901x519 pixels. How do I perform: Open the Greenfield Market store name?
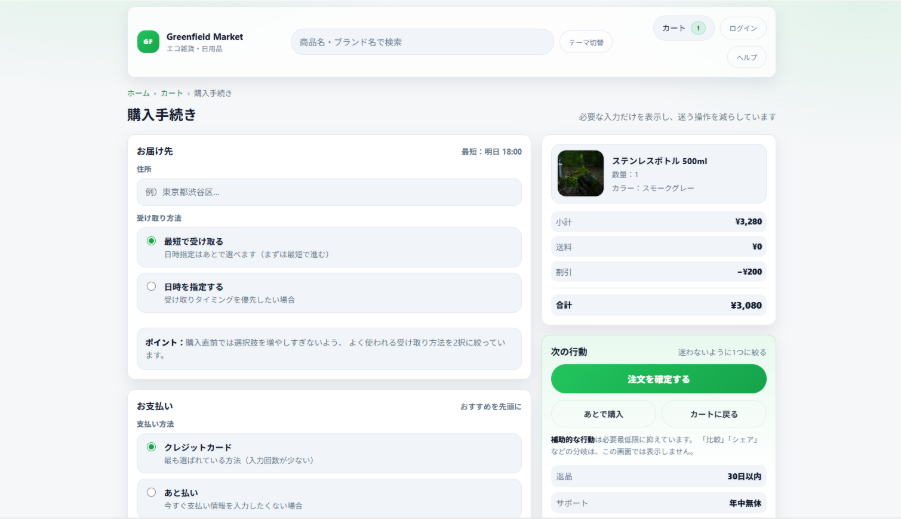coord(205,37)
